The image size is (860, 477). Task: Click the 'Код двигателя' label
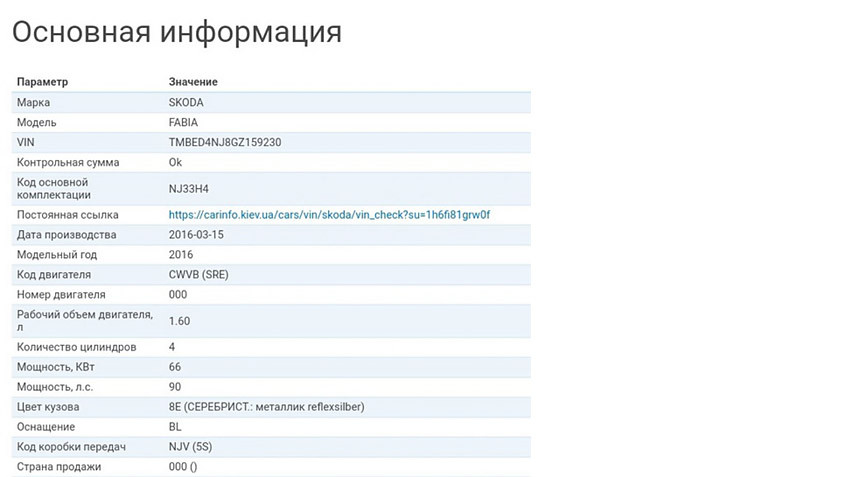point(54,275)
